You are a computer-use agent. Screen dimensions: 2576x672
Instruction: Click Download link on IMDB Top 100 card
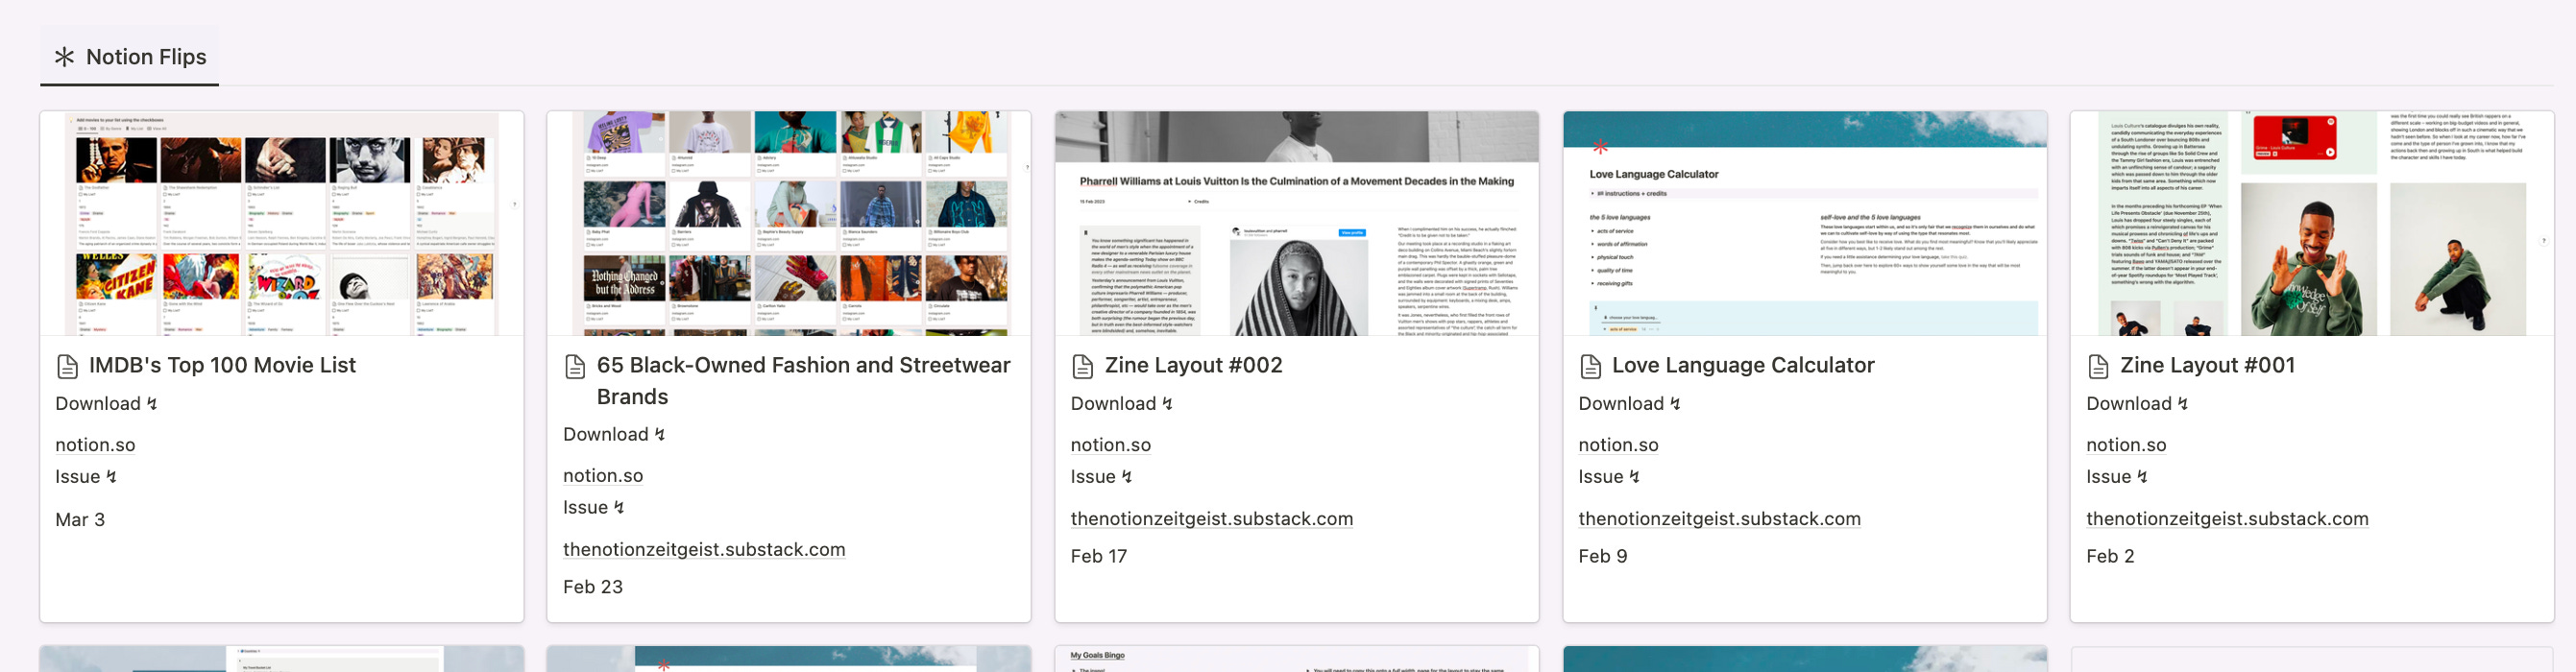click(106, 404)
